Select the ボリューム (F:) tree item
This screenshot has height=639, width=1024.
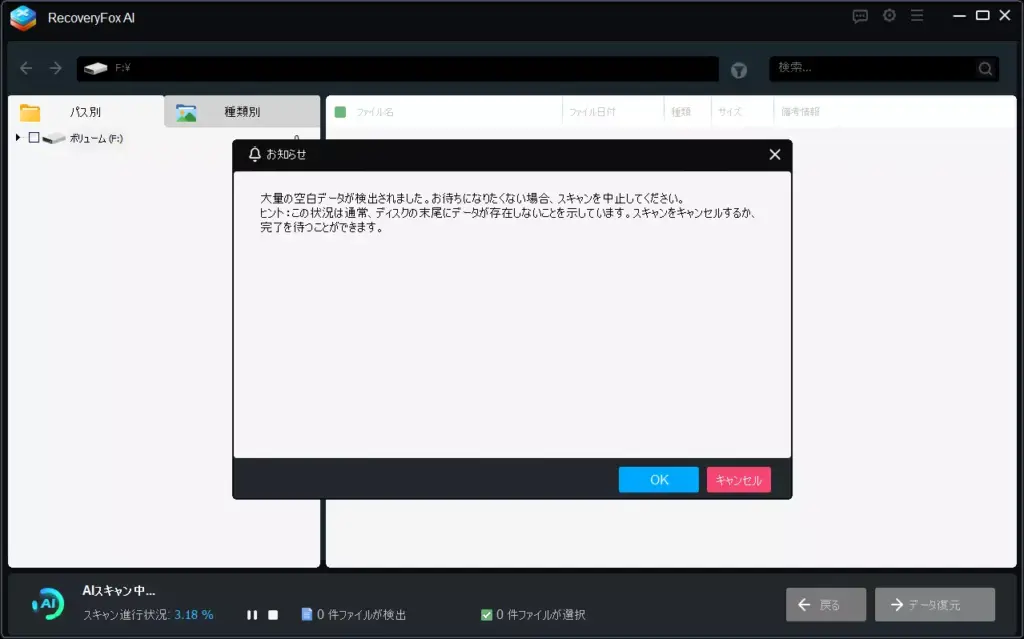96,139
